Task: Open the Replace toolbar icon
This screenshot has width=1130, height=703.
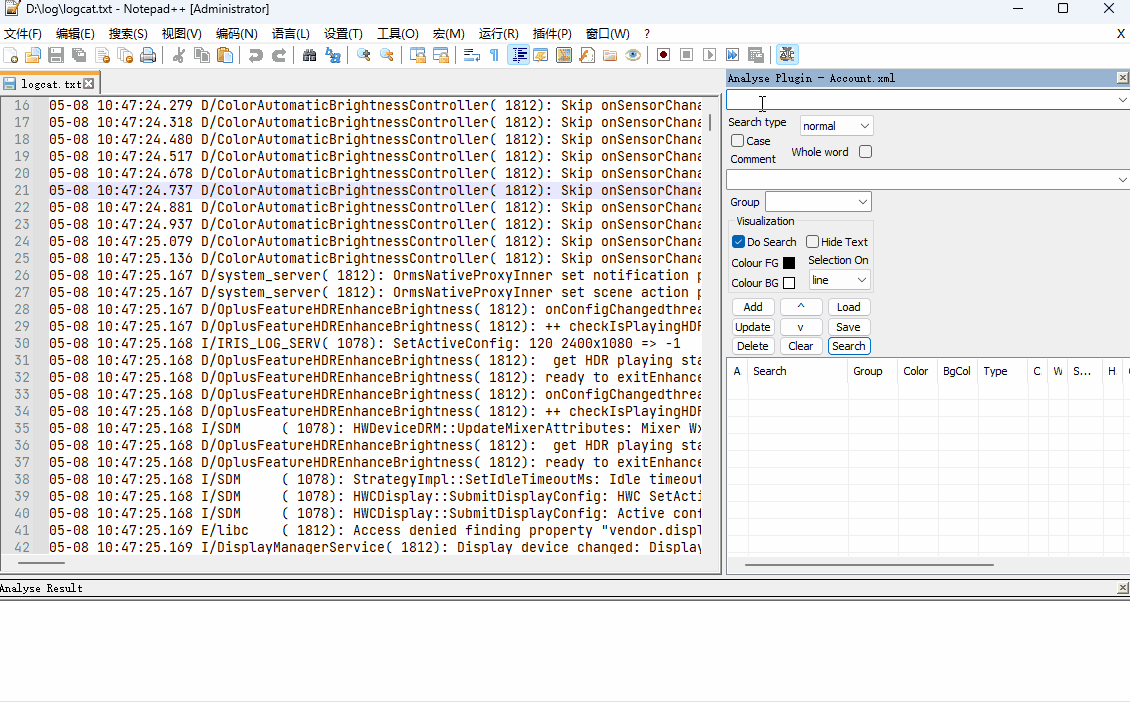Action: tap(333, 55)
